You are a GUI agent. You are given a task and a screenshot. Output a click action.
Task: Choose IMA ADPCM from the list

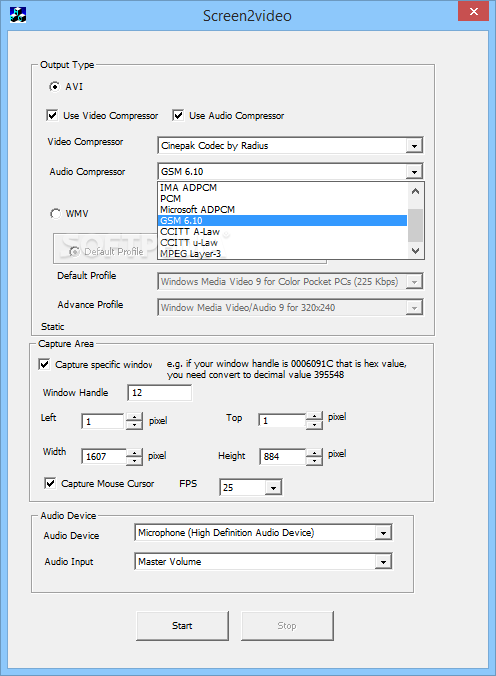click(283, 188)
